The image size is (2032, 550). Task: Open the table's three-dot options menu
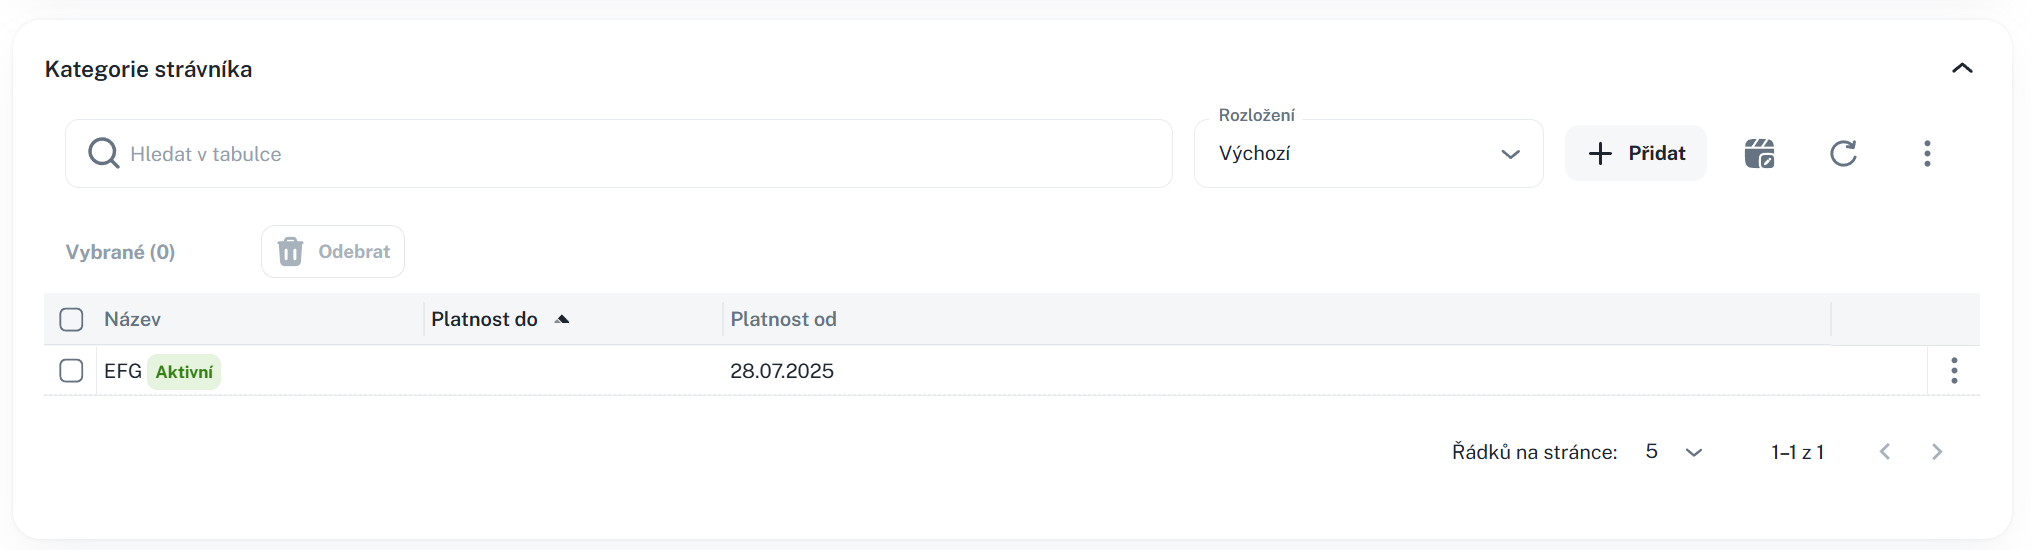[1927, 153]
